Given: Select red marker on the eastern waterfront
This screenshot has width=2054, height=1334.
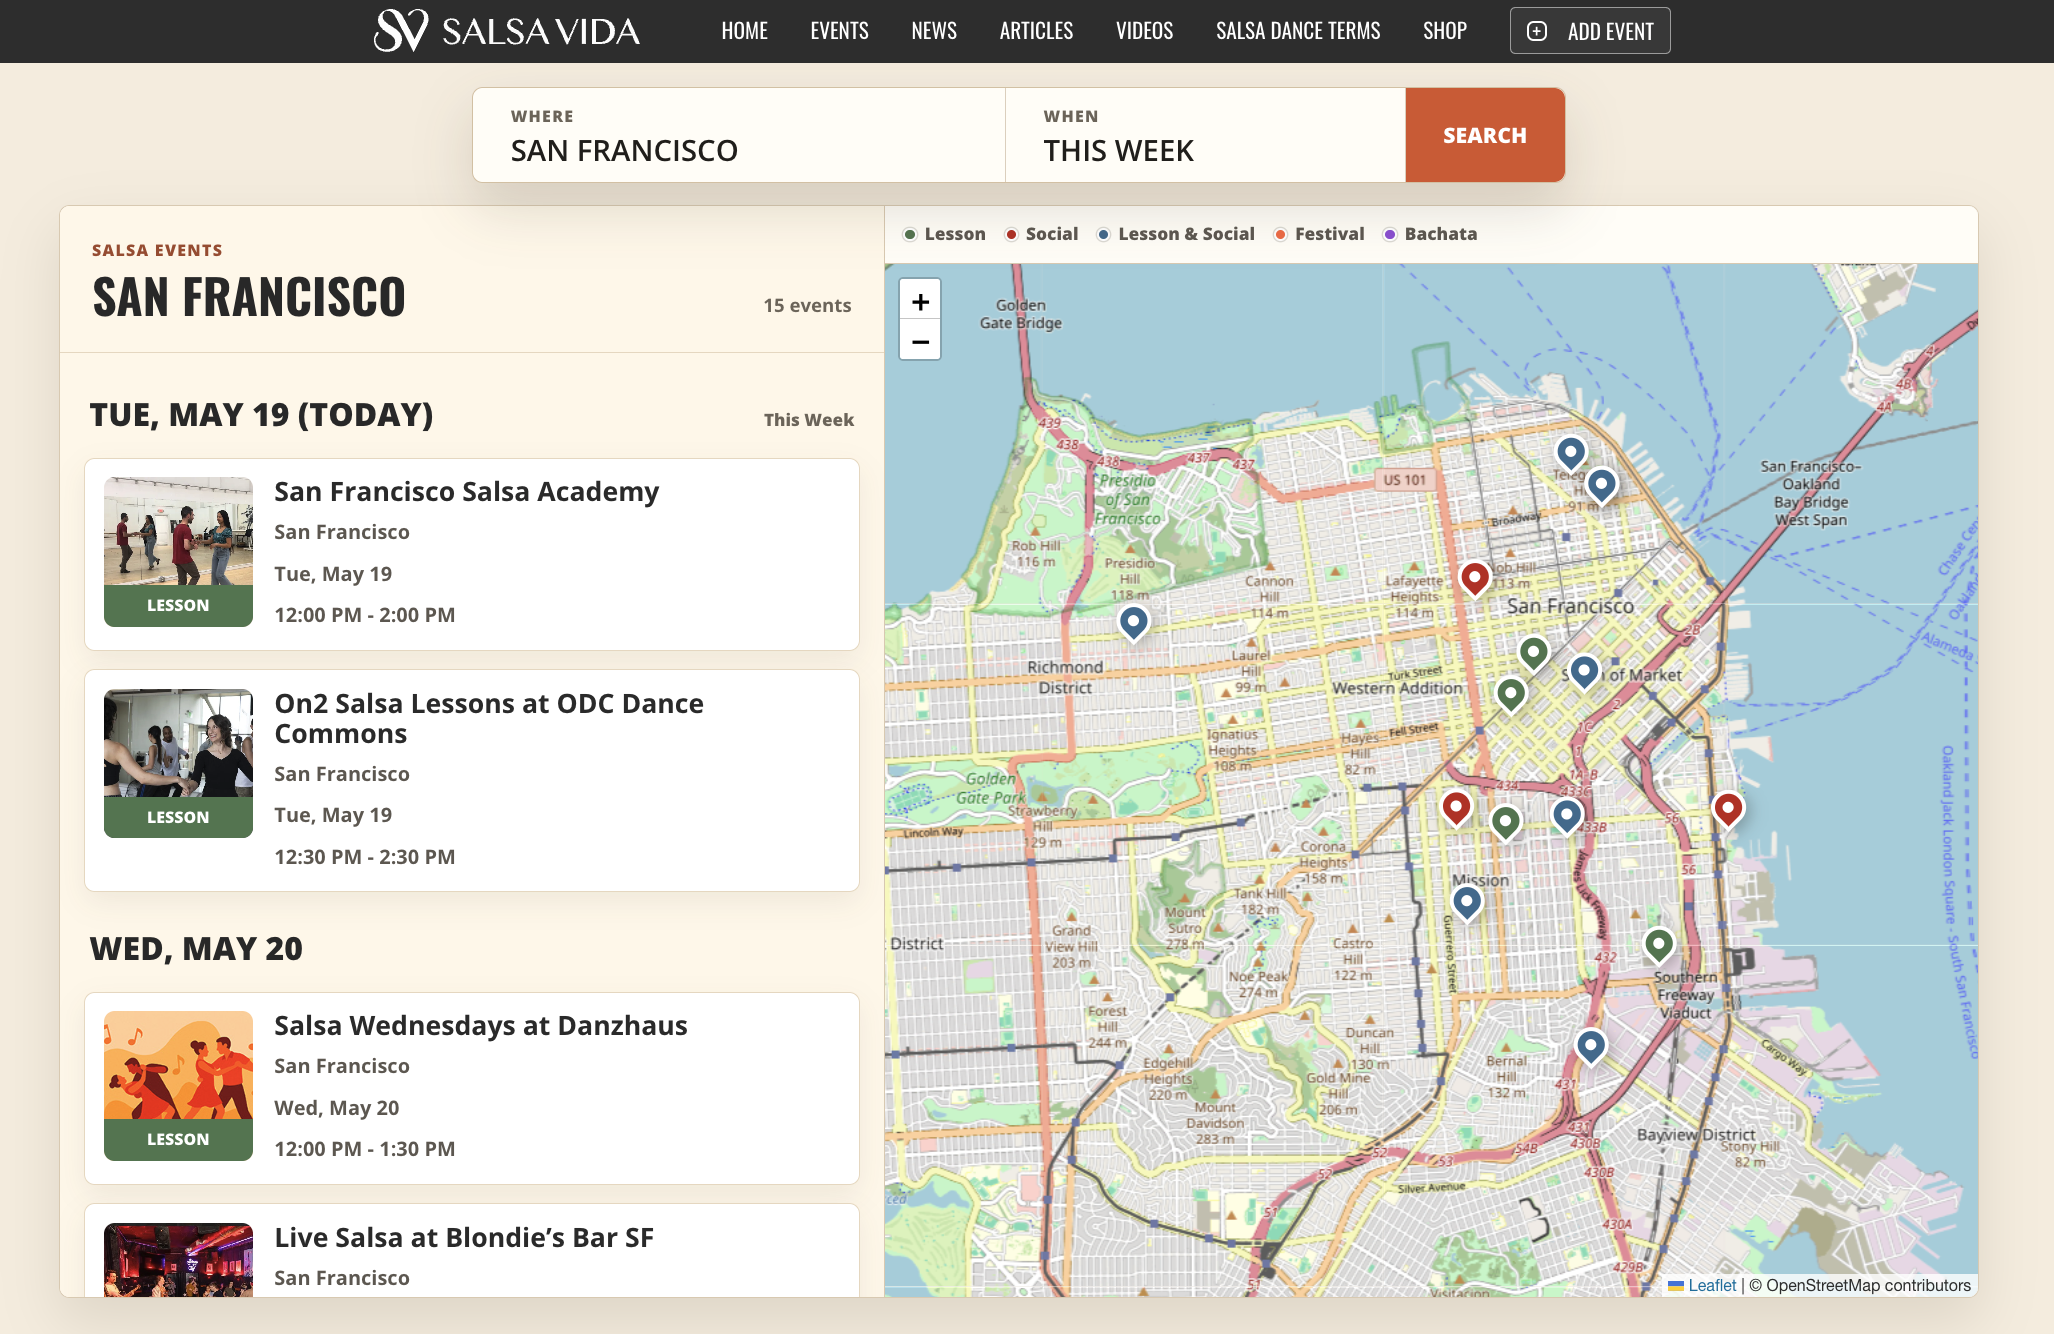Looking at the screenshot, I should tap(1728, 809).
